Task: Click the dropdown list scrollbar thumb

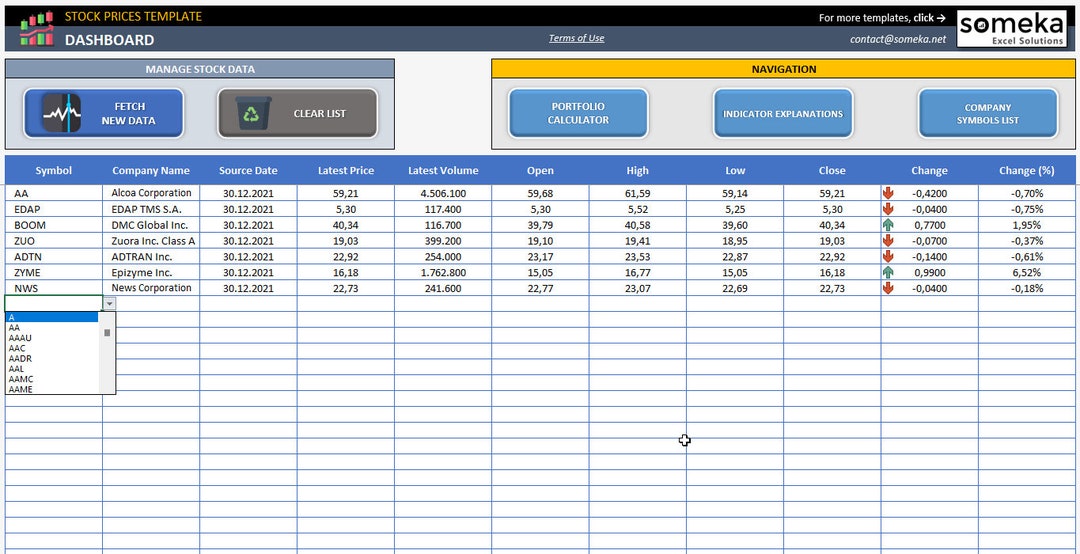Action: 107,333
